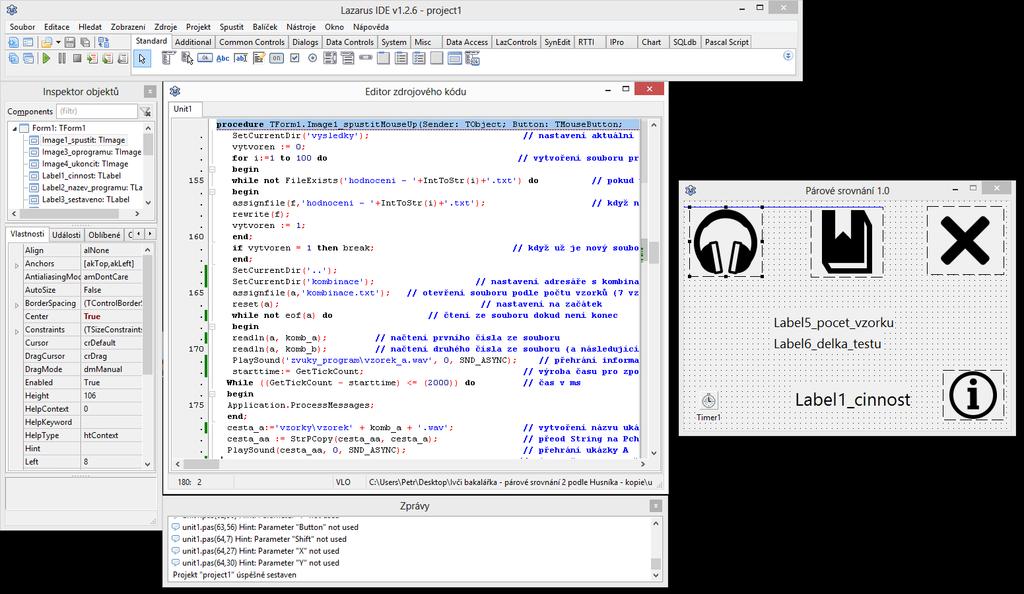Image resolution: width=1024 pixels, height=594 pixels.
Task: Open the Nástroje menu
Action: [x=300, y=27]
